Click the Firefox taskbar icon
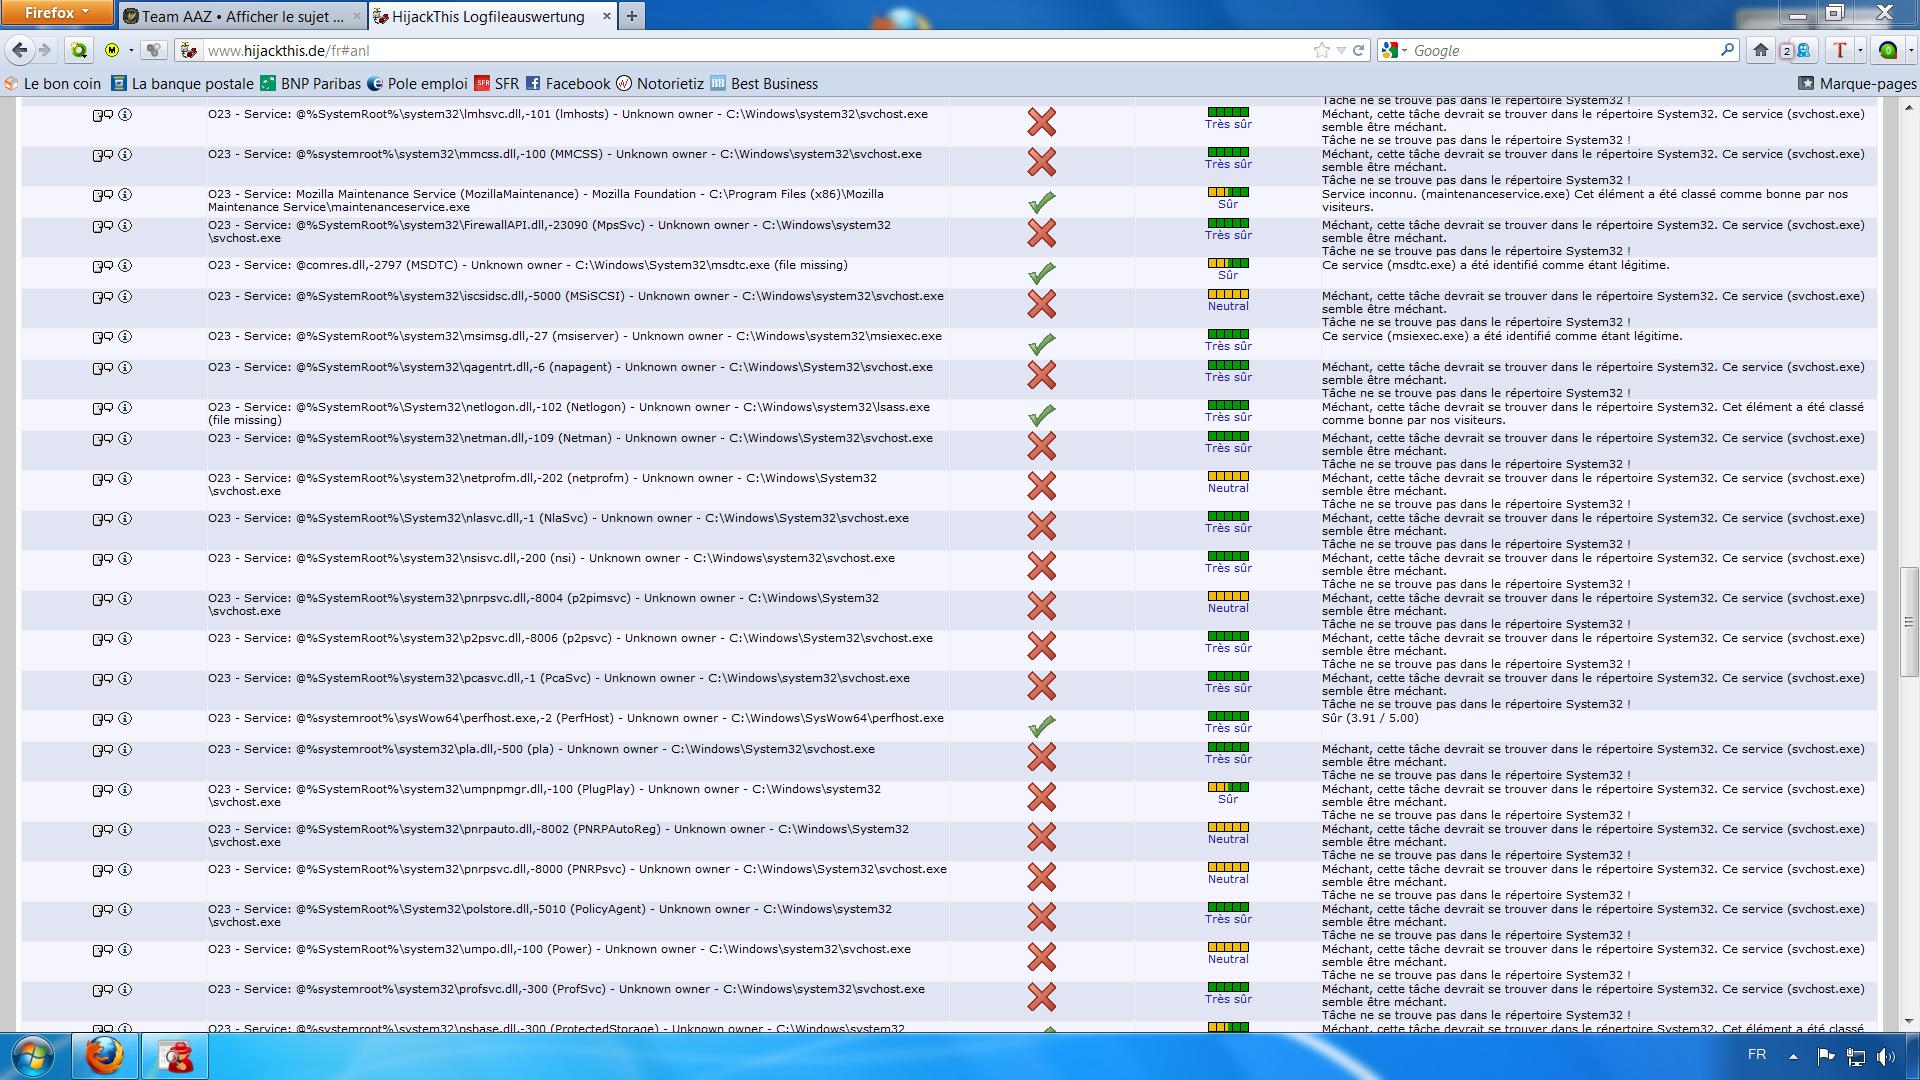The height and width of the screenshot is (1080, 1920). pyautogui.click(x=104, y=1056)
